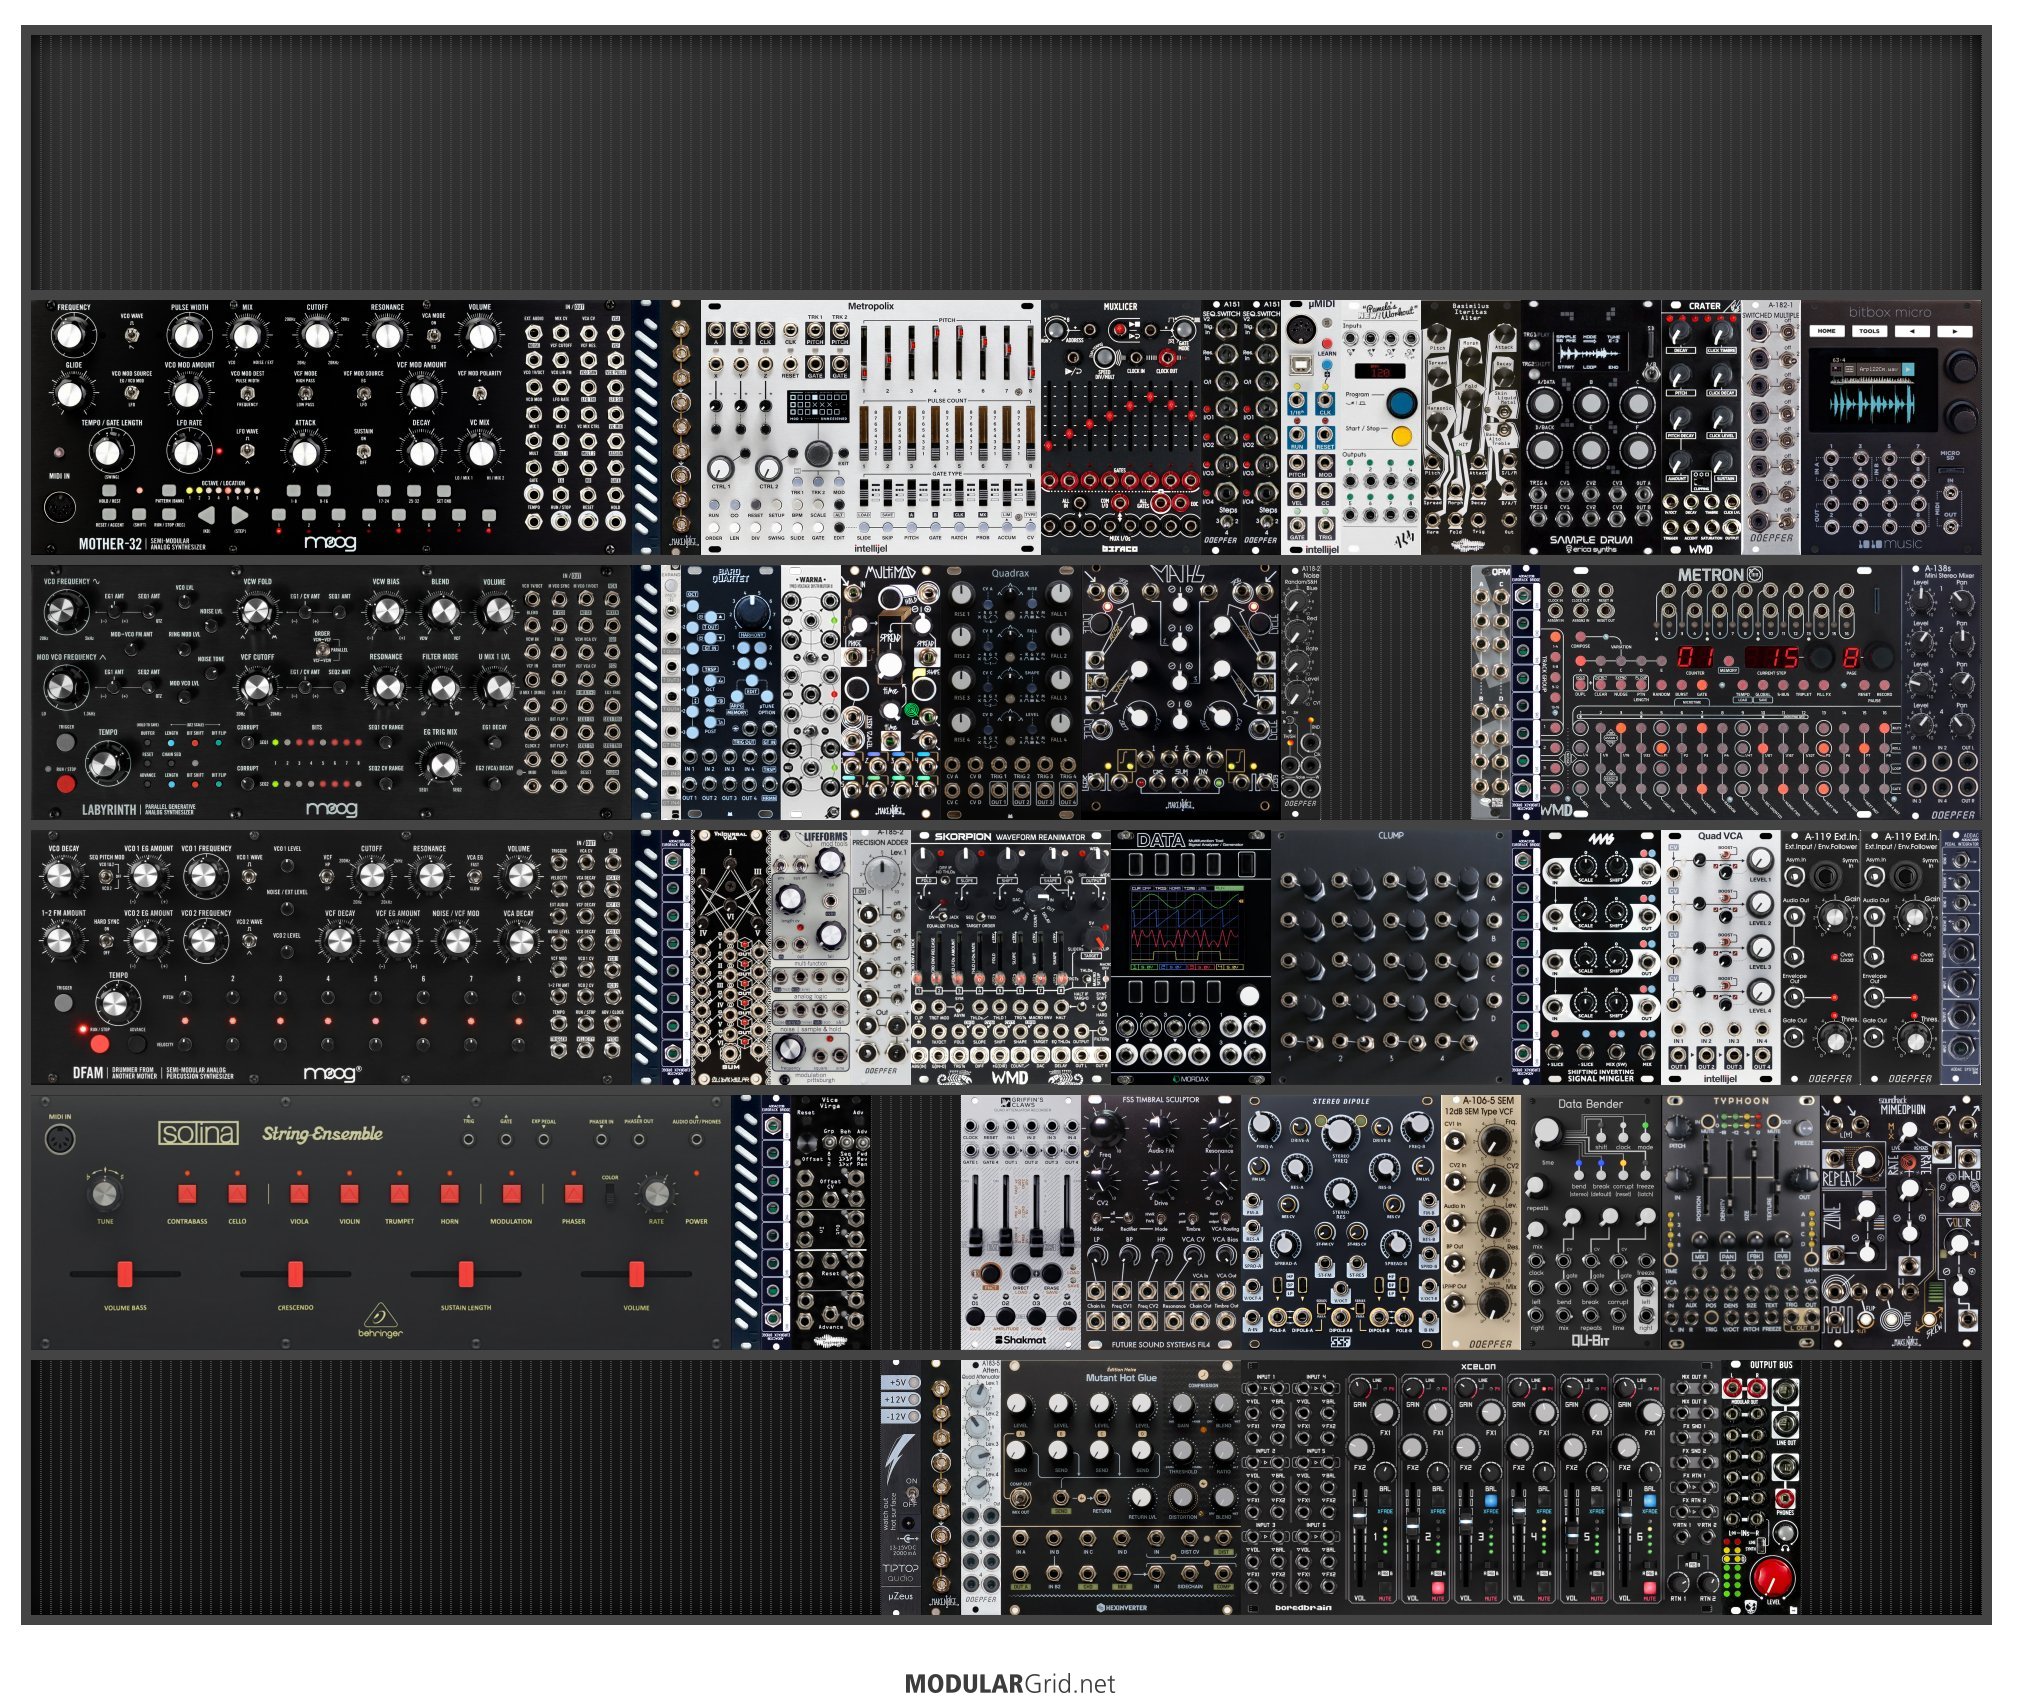The height and width of the screenshot is (1705, 2022).
Task: Click the MIDI IN socket on Mother-32
Action: click(x=60, y=506)
